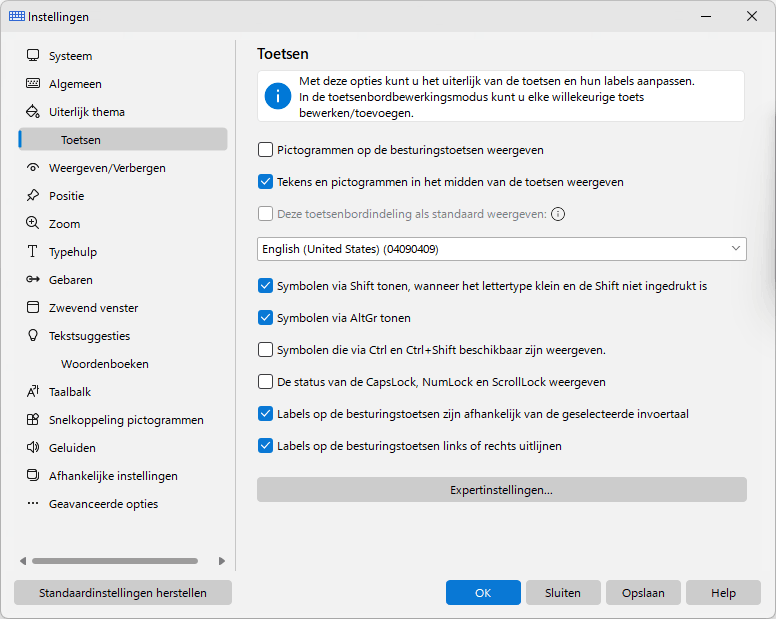Uncheck tekens en pictogrammen in het midden
This screenshot has height=619, width=776.
click(265, 182)
